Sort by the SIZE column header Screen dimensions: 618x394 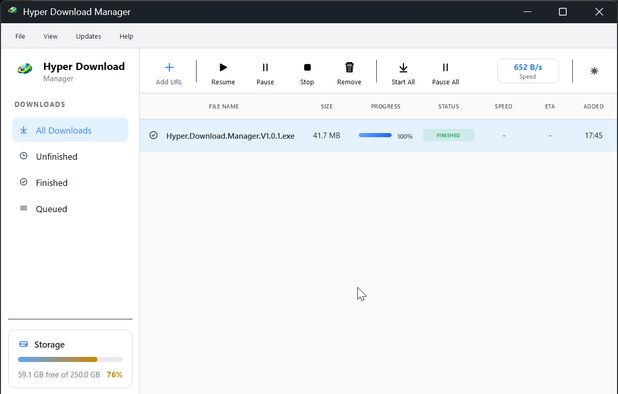(326, 106)
